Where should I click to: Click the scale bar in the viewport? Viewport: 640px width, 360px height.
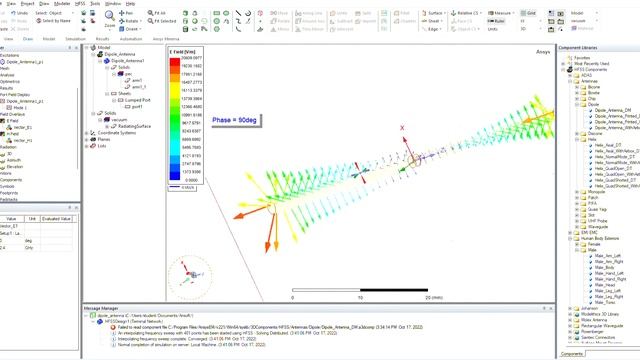[360, 290]
